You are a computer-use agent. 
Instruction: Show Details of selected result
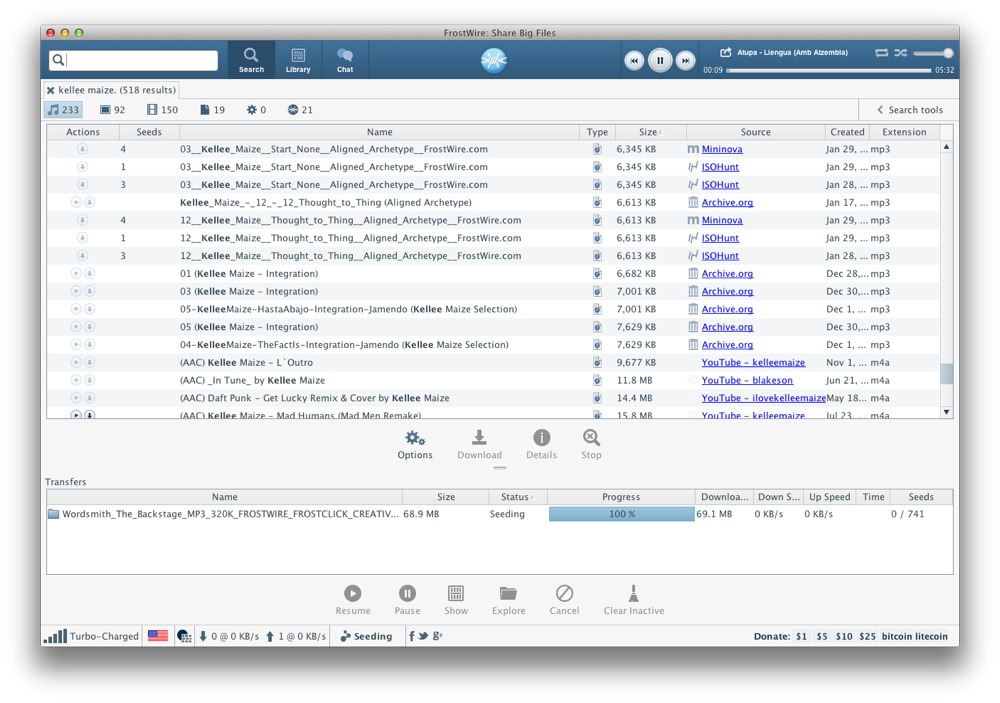[541, 445]
